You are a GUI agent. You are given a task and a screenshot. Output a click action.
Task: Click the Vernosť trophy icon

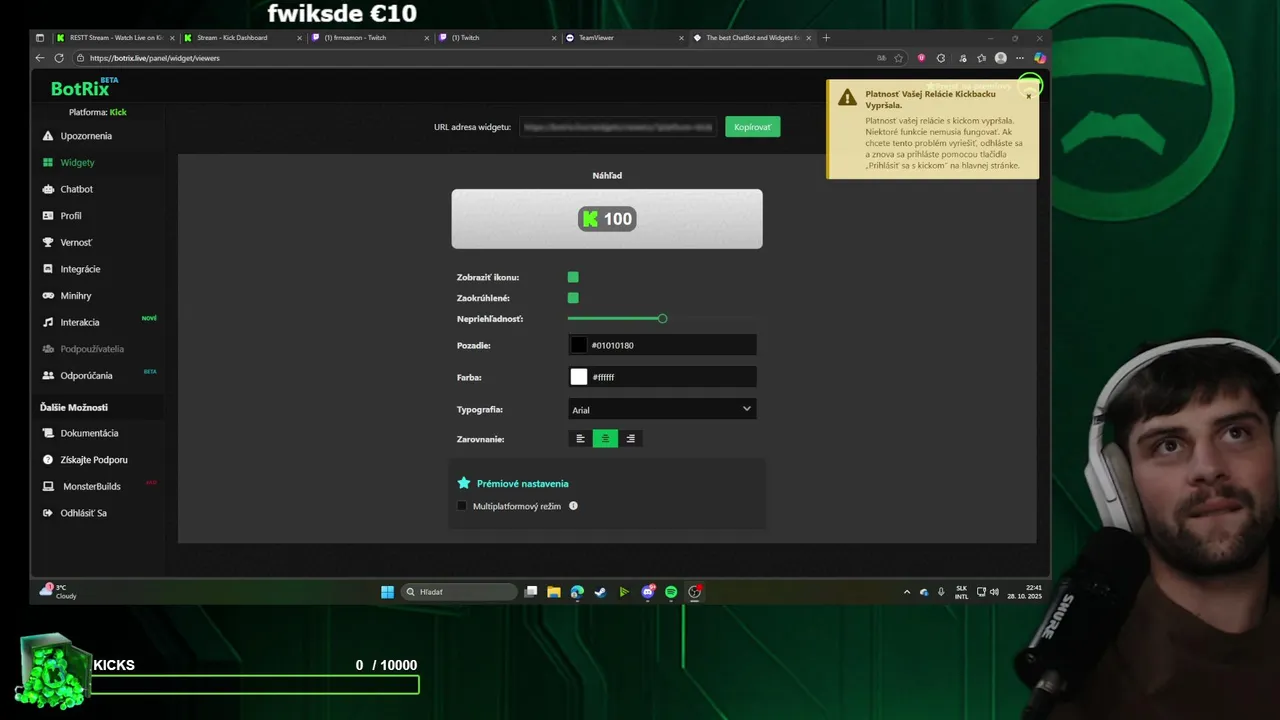(x=48, y=242)
